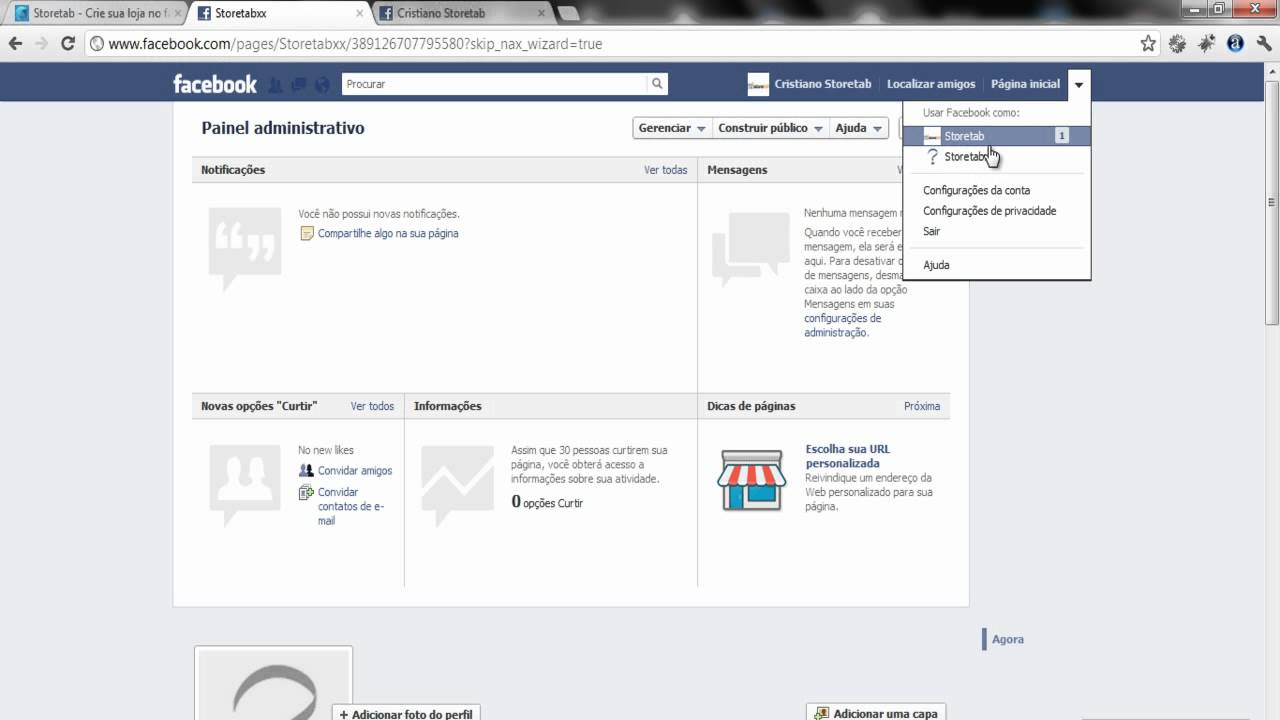Image resolution: width=1280 pixels, height=720 pixels.
Task: Go to Página inicial
Action: coord(1025,84)
